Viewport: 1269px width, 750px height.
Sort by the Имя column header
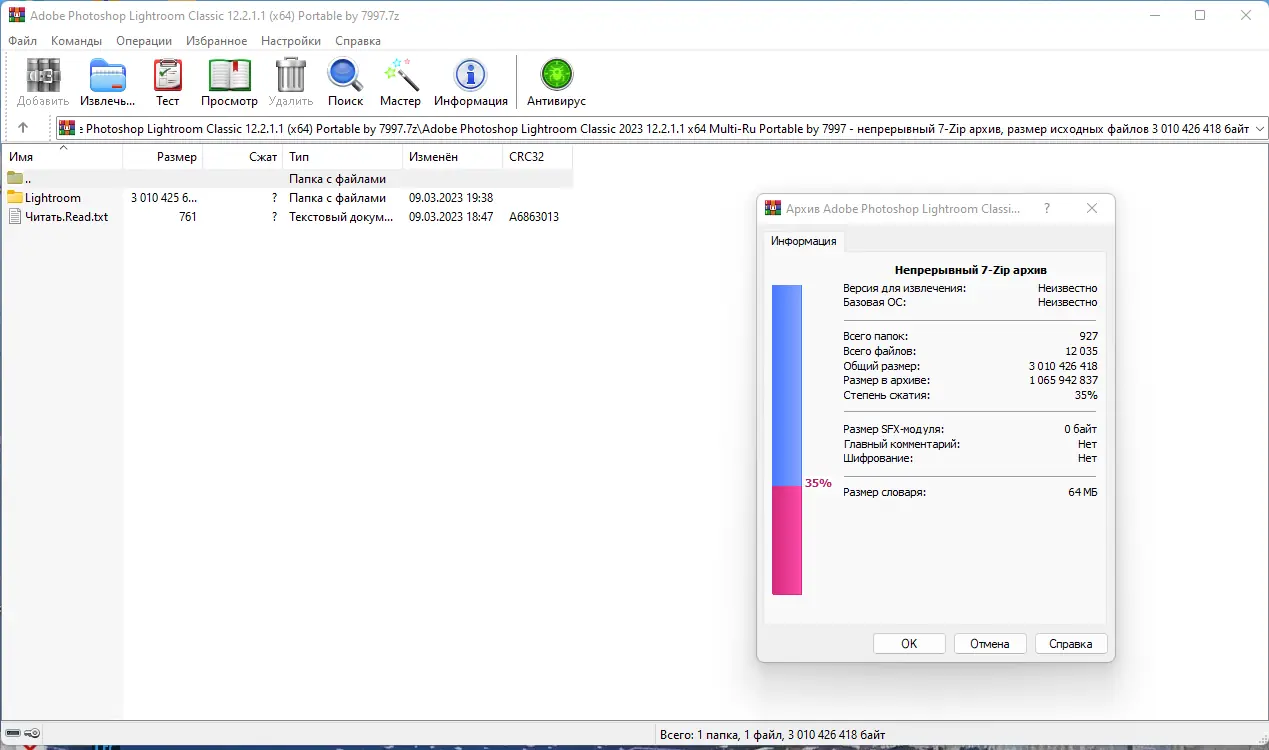point(62,157)
